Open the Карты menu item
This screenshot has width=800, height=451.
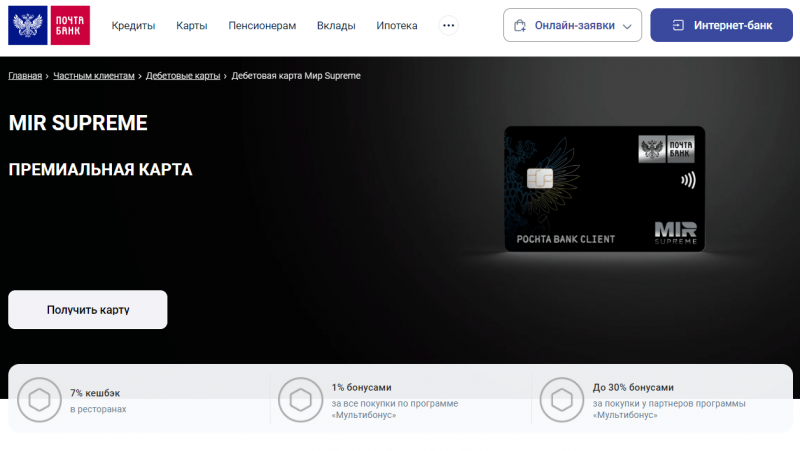click(191, 25)
